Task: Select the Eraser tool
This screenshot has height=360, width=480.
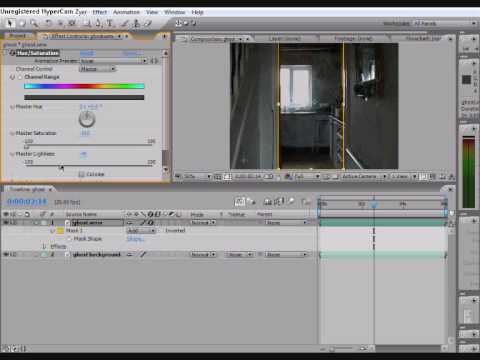Action: pyautogui.click(x=148, y=23)
